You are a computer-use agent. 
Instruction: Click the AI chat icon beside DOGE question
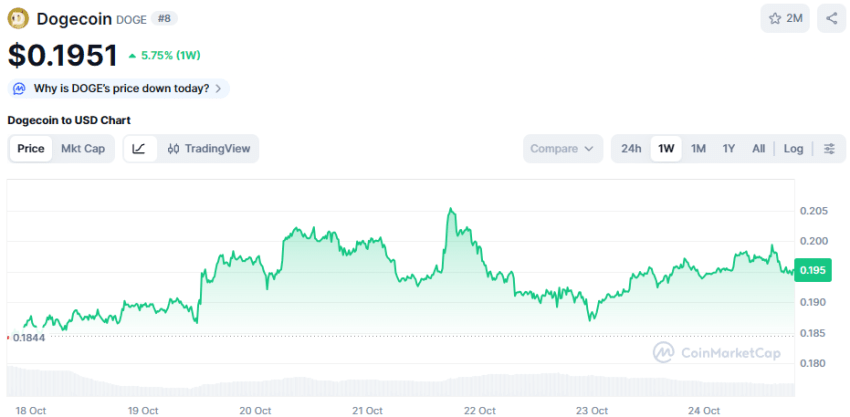19,88
